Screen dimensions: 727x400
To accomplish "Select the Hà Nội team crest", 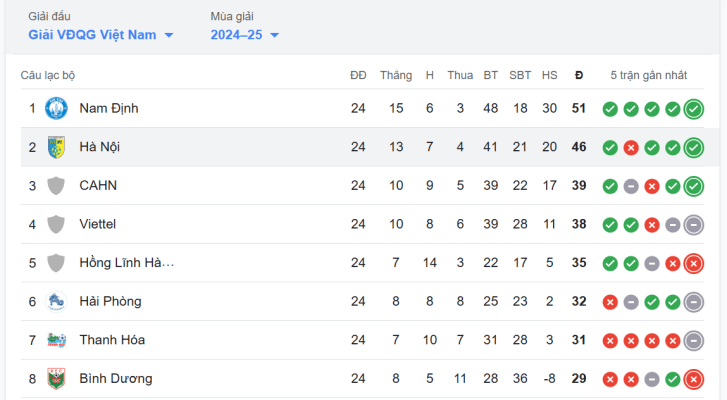I will [x=56, y=147].
